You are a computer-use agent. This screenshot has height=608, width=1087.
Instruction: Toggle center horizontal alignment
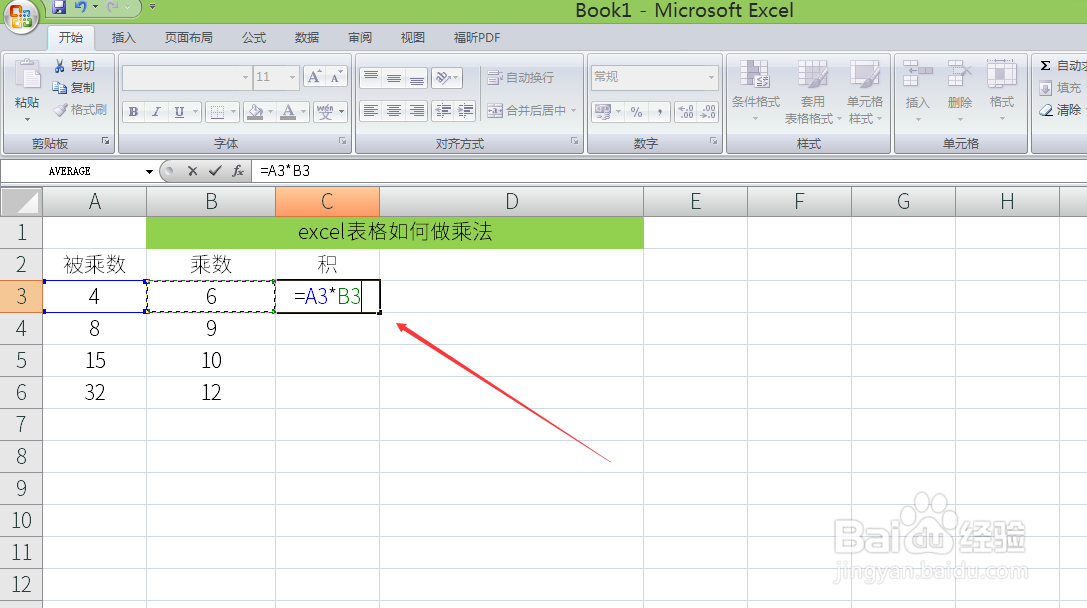(394, 110)
